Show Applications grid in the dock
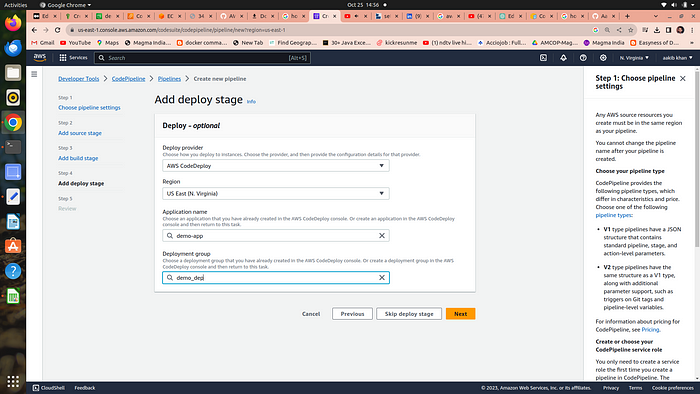Screen dimensions: 700x394 click(x=13, y=382)
